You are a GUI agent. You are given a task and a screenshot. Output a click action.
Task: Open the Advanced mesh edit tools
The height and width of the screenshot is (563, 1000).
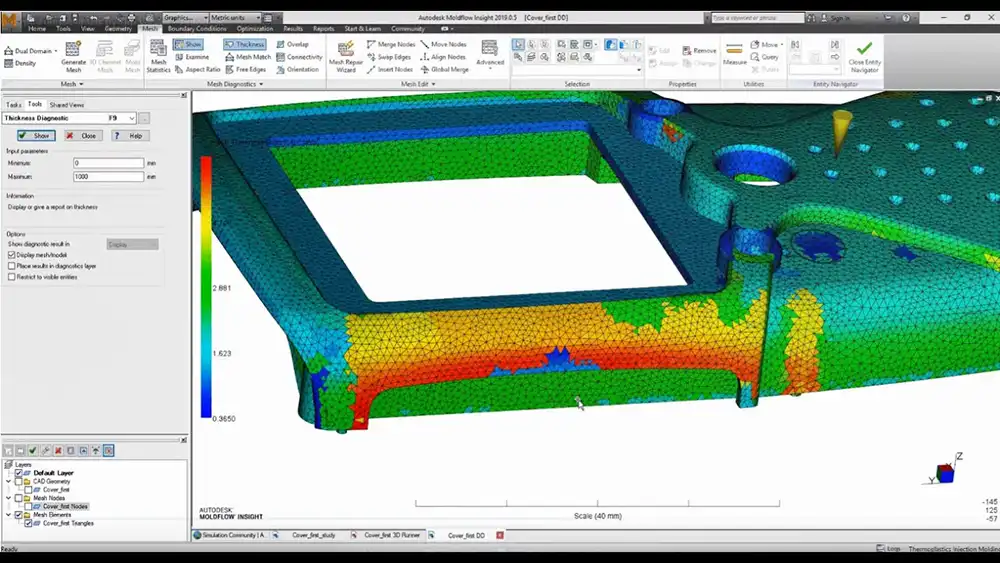pyautogui.click(x=490, y=54)
